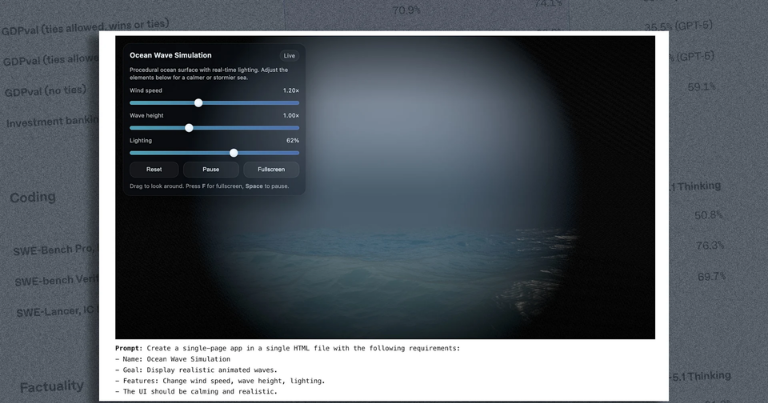This screenshot has height=403, width=768.
Task: Click the Wind speed label text
Action: pos(146,91)
